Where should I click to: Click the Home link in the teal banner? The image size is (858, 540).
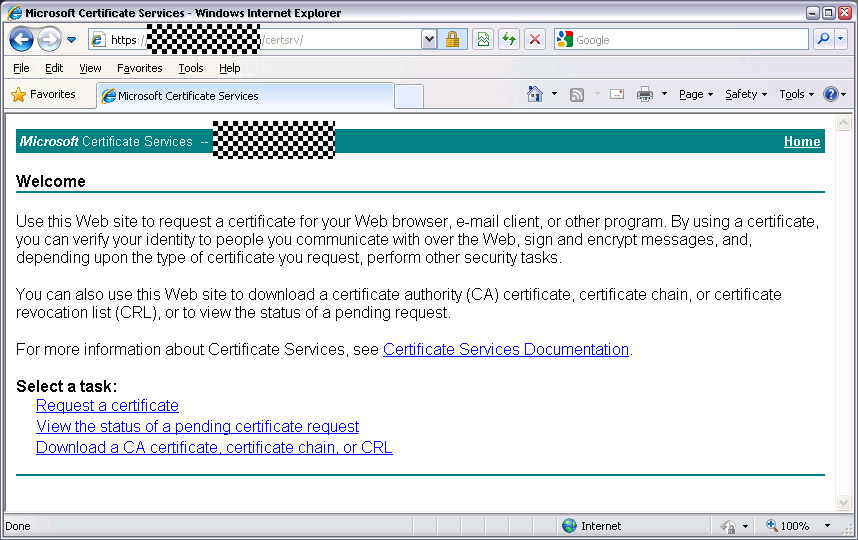[802, 141]
